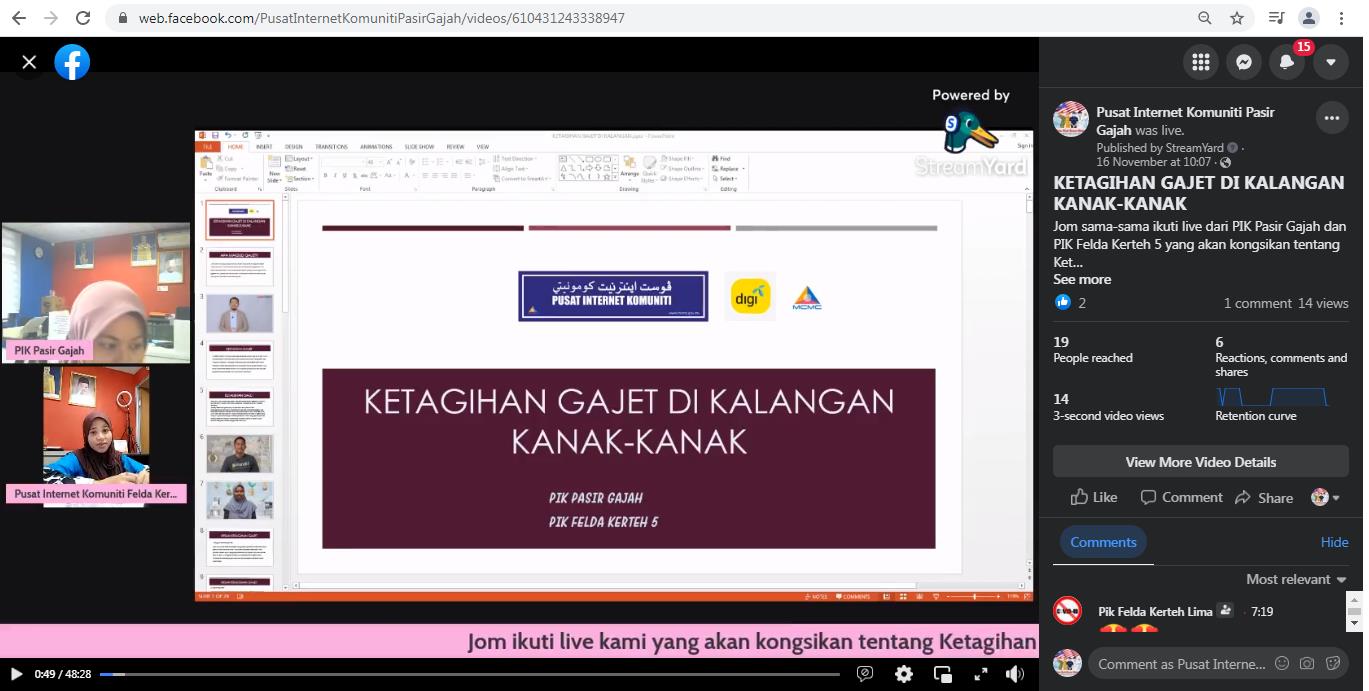Click the video progress seek bar
This screenshot has width=1369, height=691.
tap(470, 674)
